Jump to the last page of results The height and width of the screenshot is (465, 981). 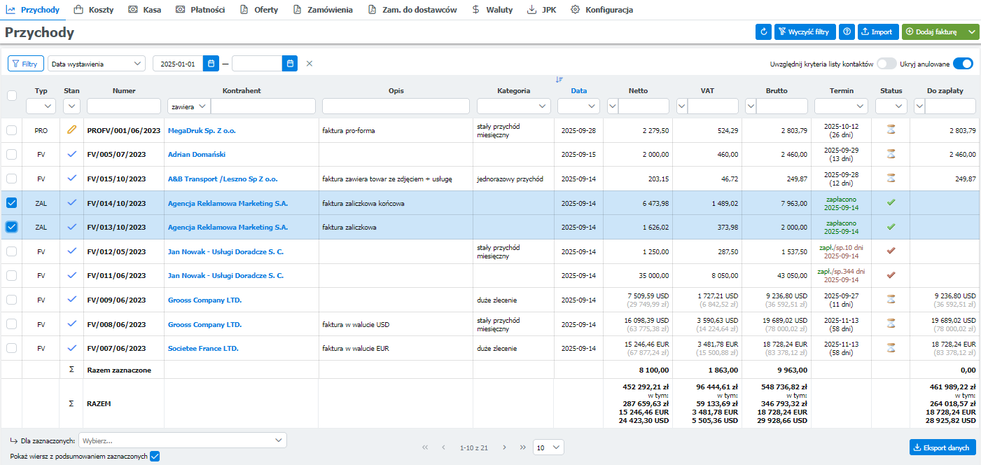521,447
